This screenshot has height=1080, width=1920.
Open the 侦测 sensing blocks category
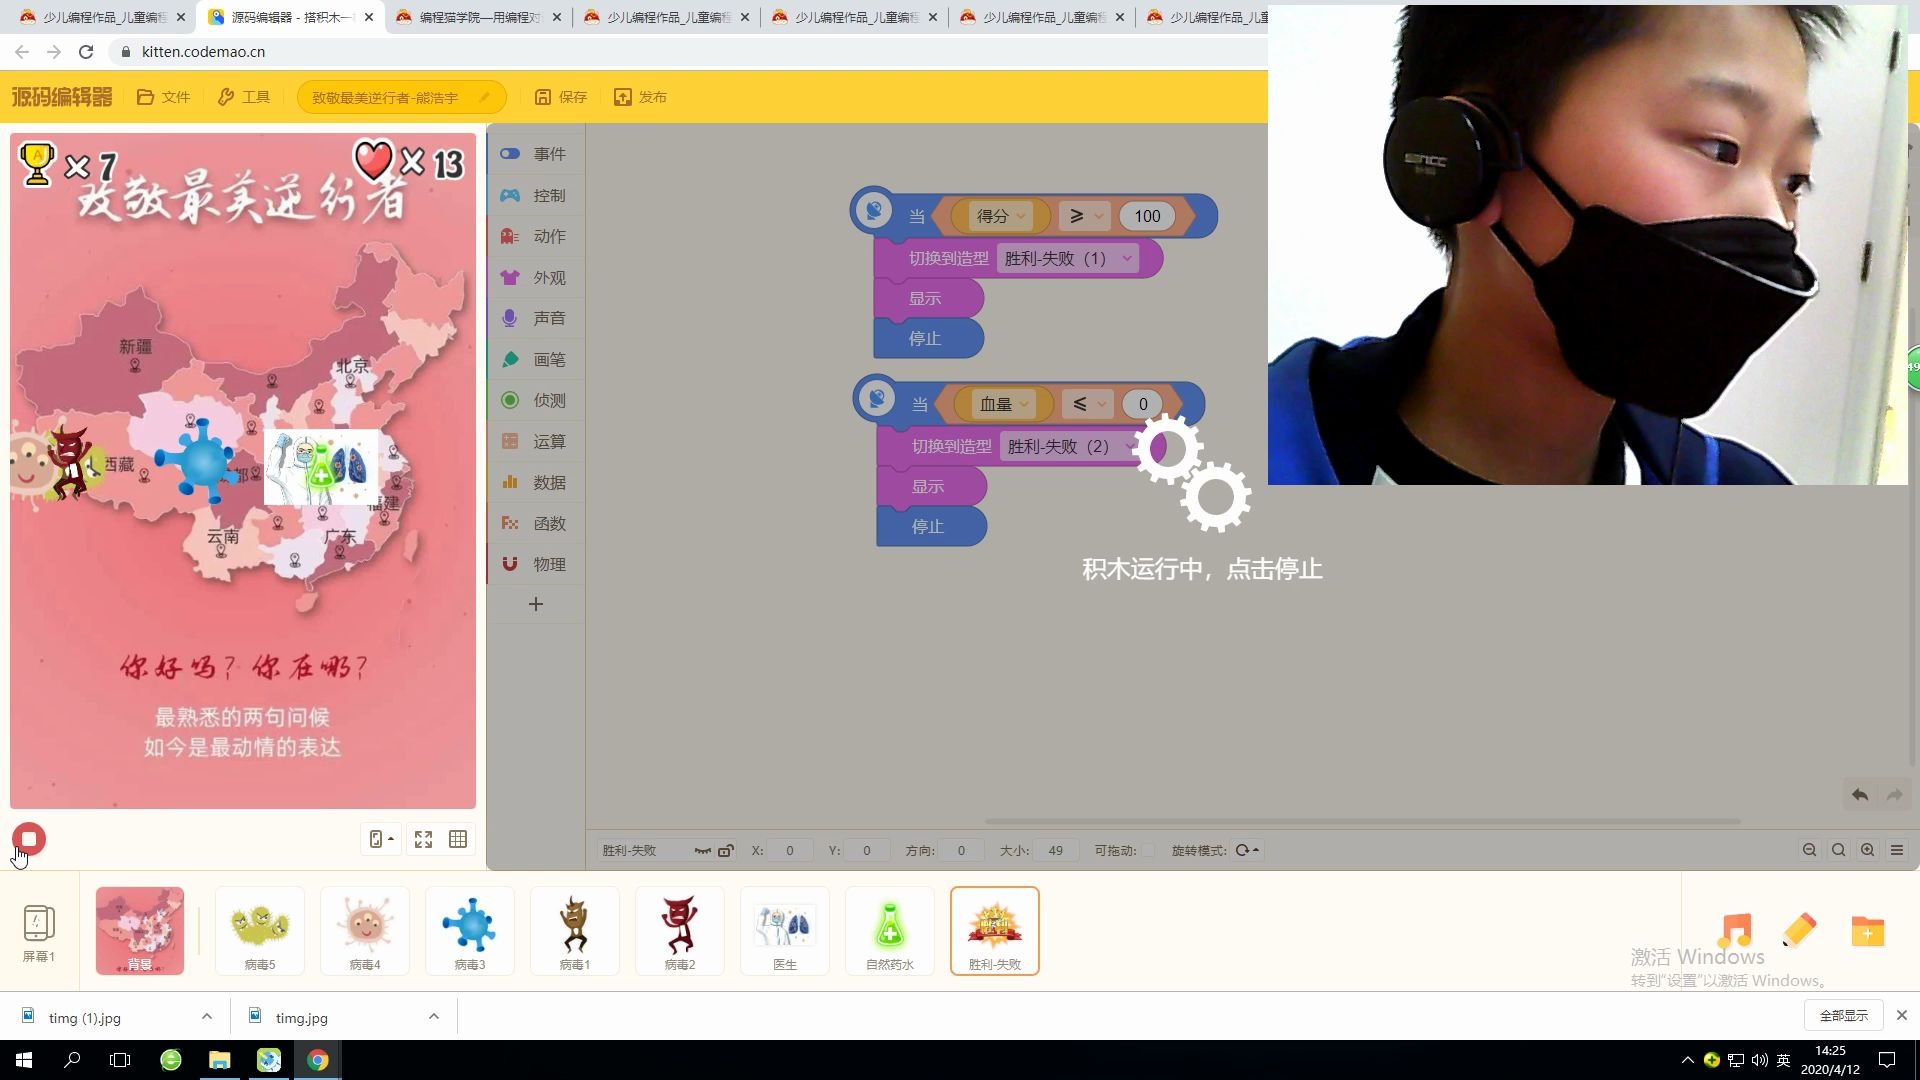[537, 400]
